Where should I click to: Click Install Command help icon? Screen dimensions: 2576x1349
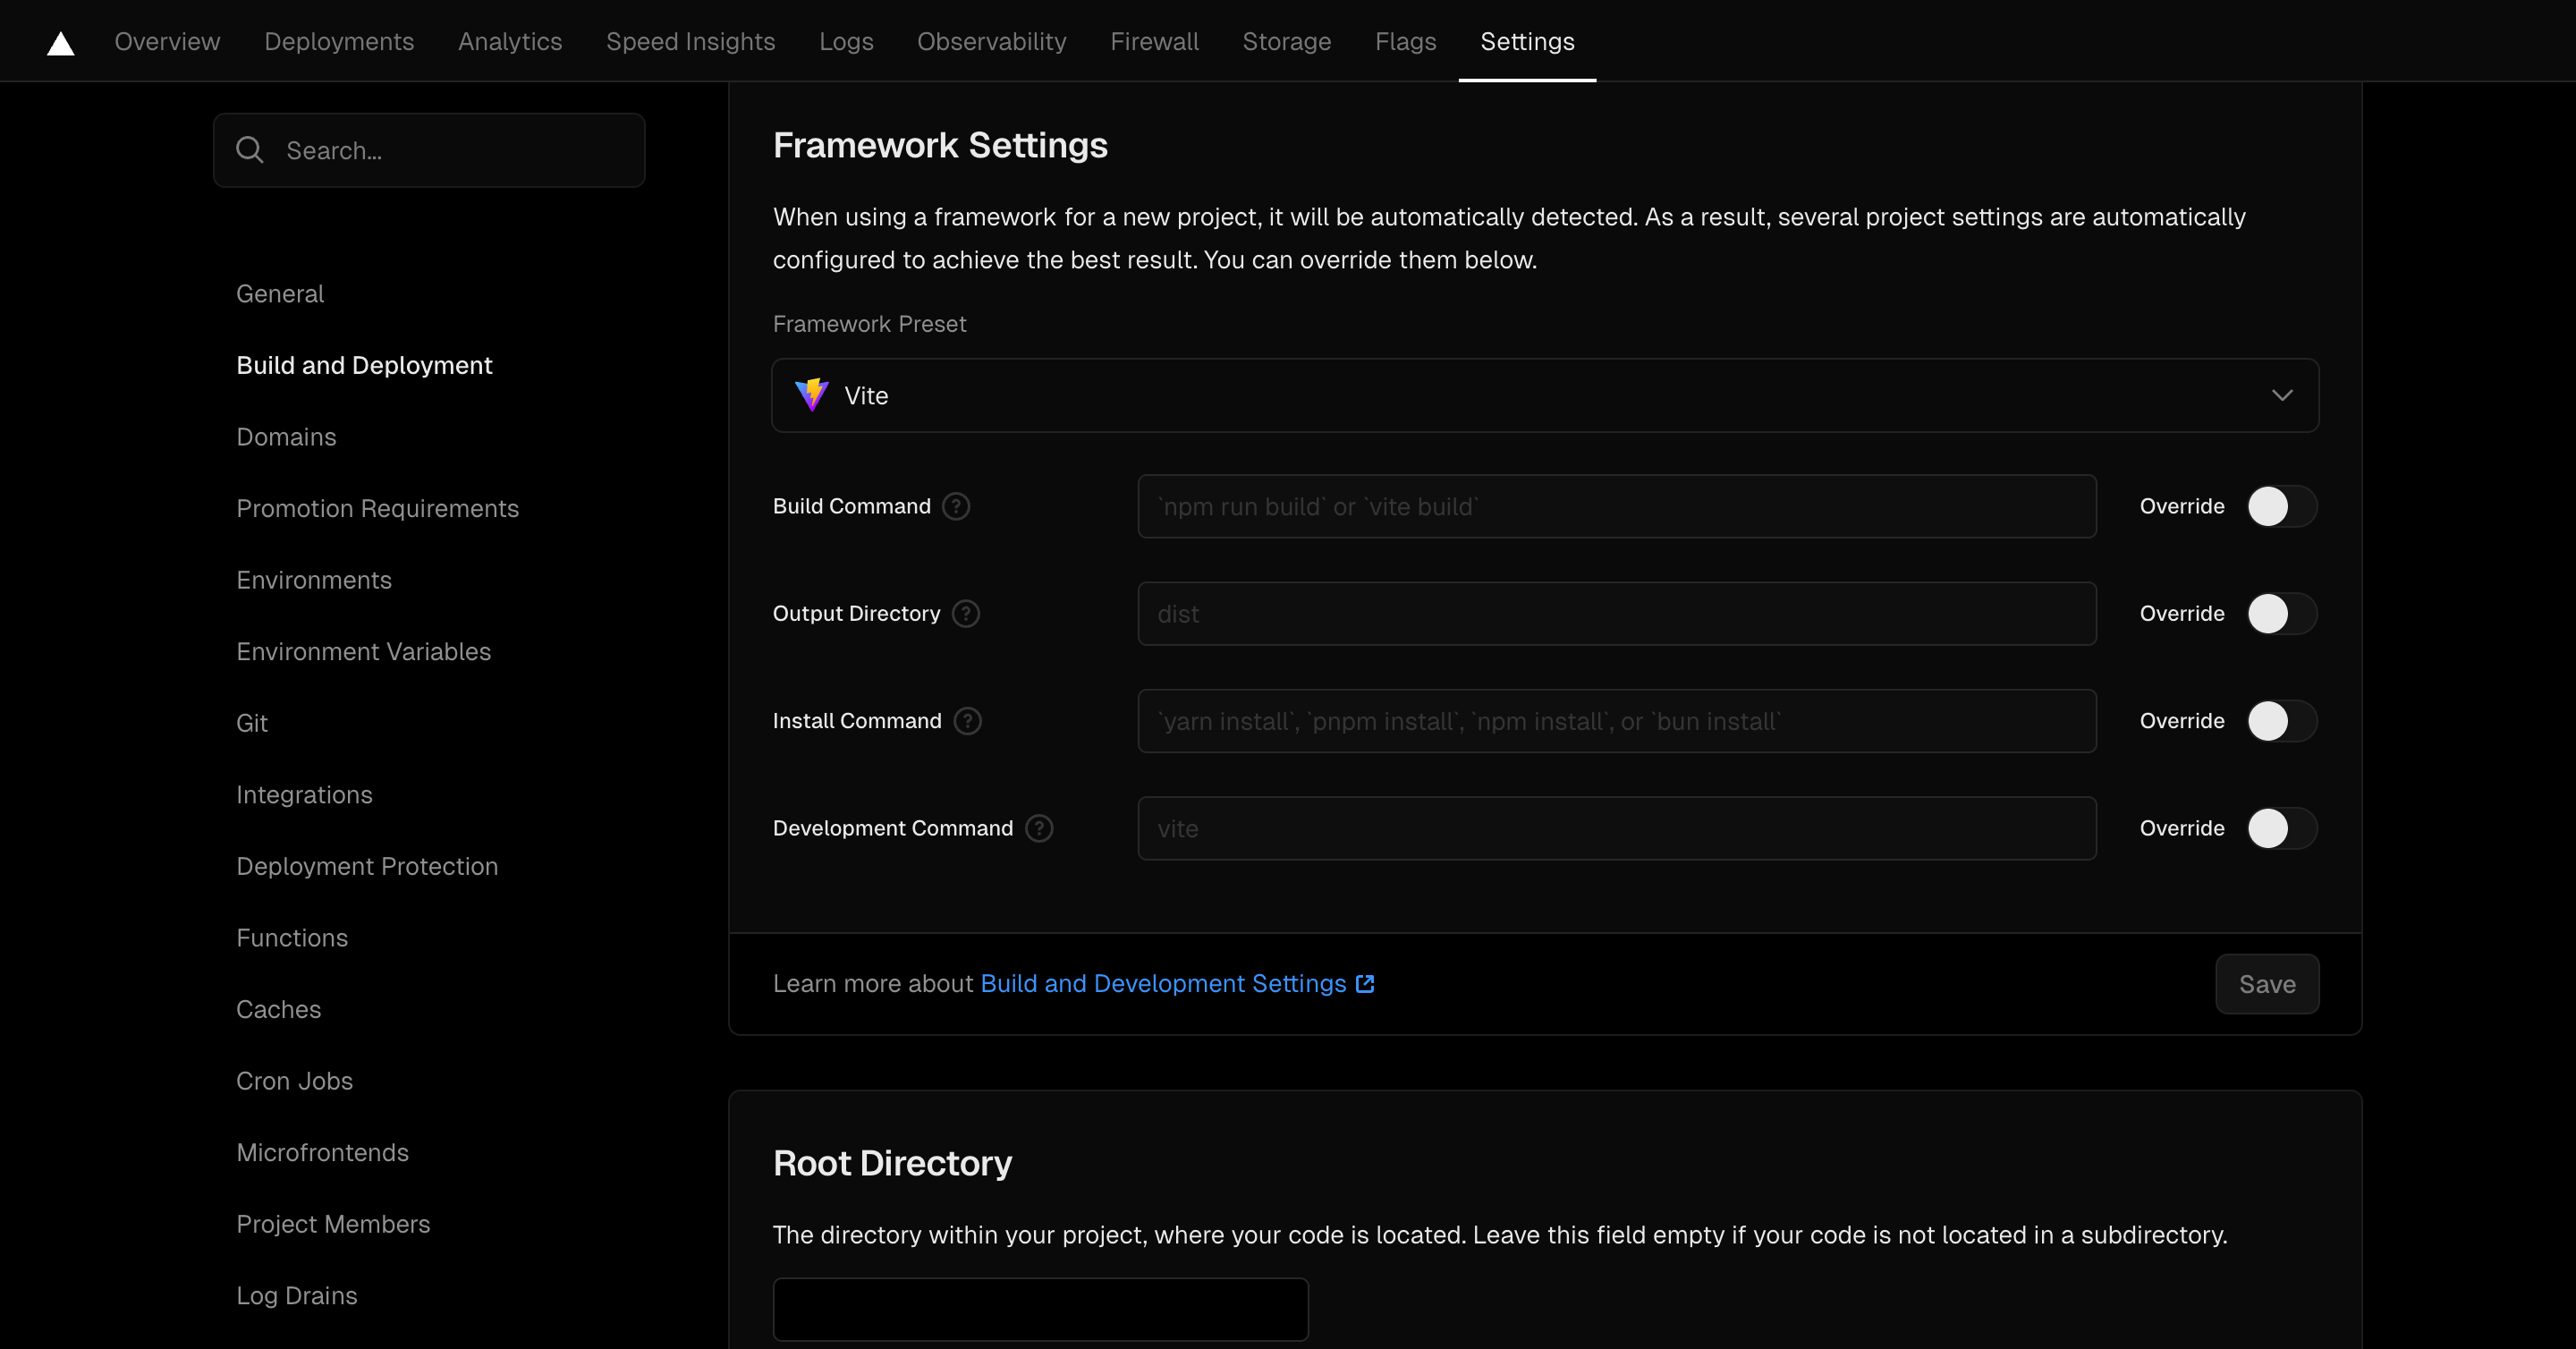point(967,721)
